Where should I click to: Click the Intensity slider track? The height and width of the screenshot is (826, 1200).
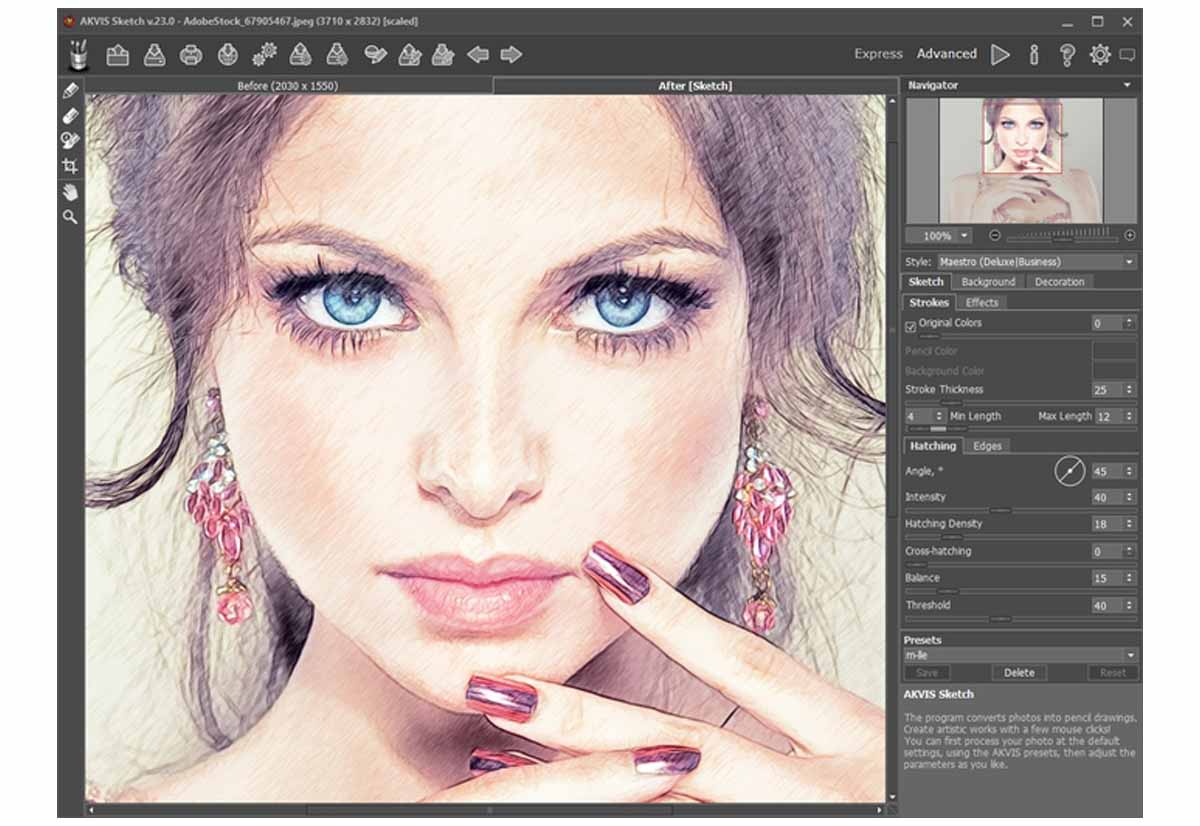[x=1020, y=510]
